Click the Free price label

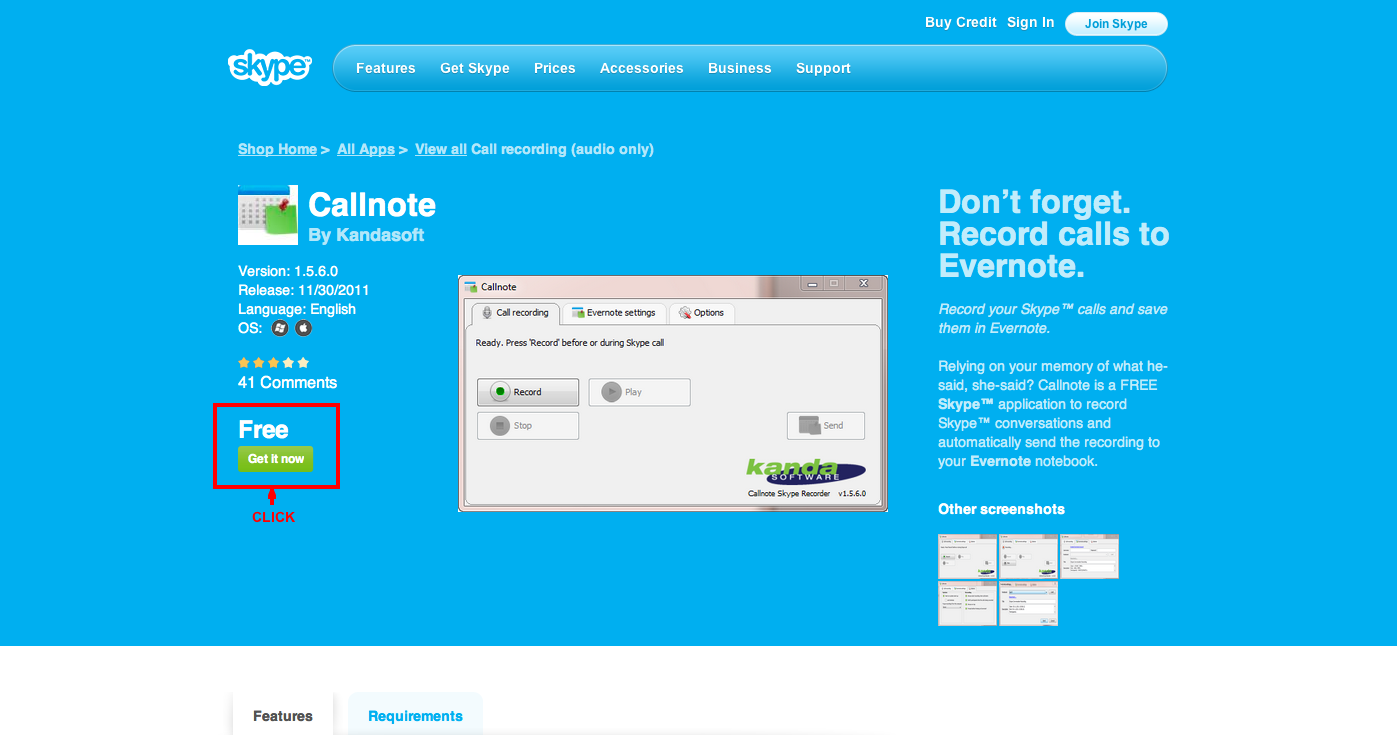pos(263,430)
